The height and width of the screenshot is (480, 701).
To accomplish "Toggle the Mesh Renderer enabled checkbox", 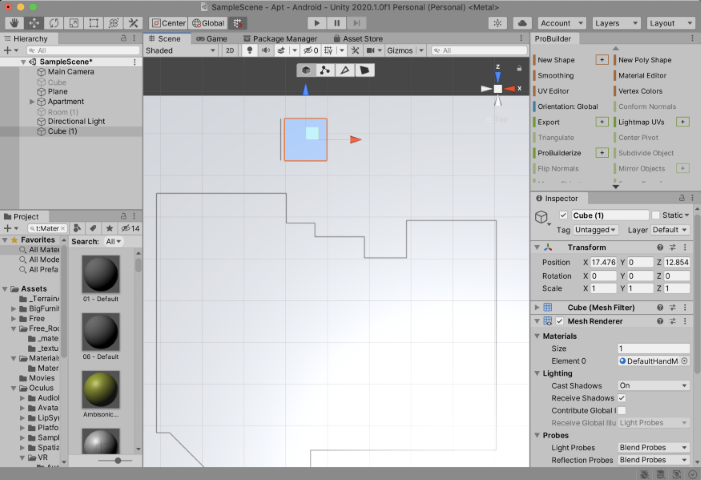I will click(x=559, y=321).
